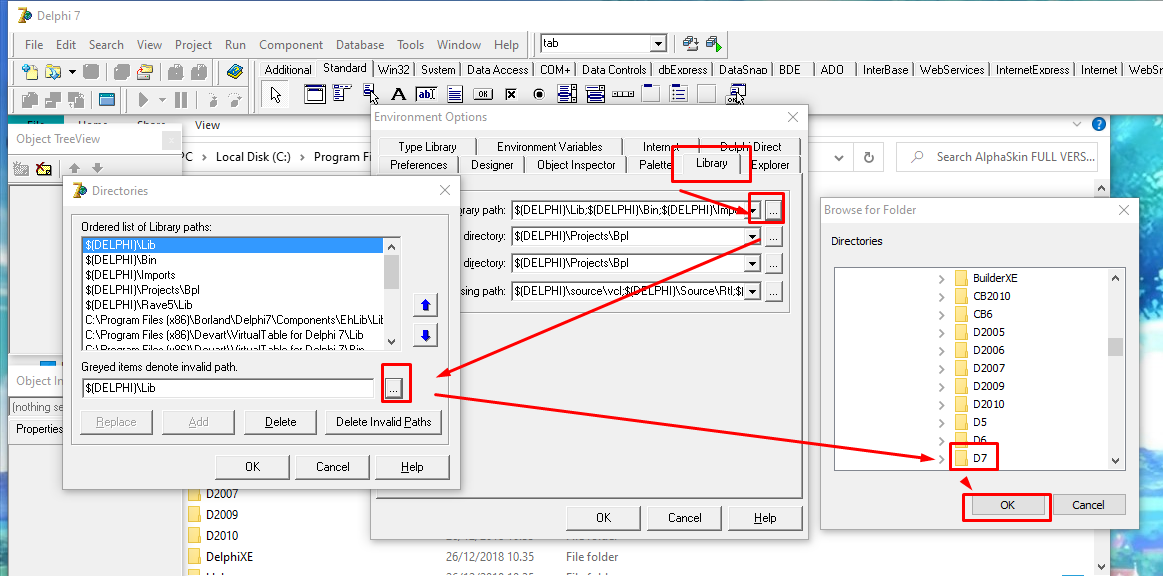This screenshot has width=1163, height=576.
Task: Select the Memo component icon
Action: click(x=456, y=93)
